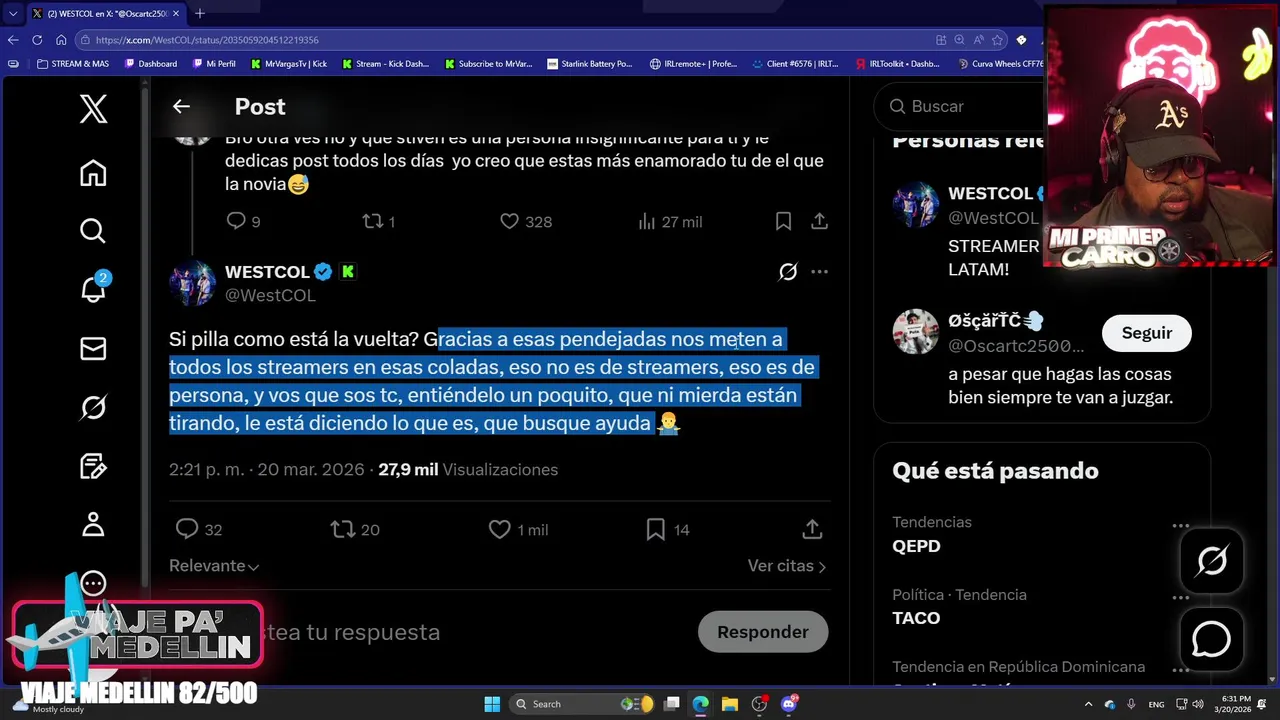
Task: Open Grok in the left sidebar
Action: (x=93, y=407)
